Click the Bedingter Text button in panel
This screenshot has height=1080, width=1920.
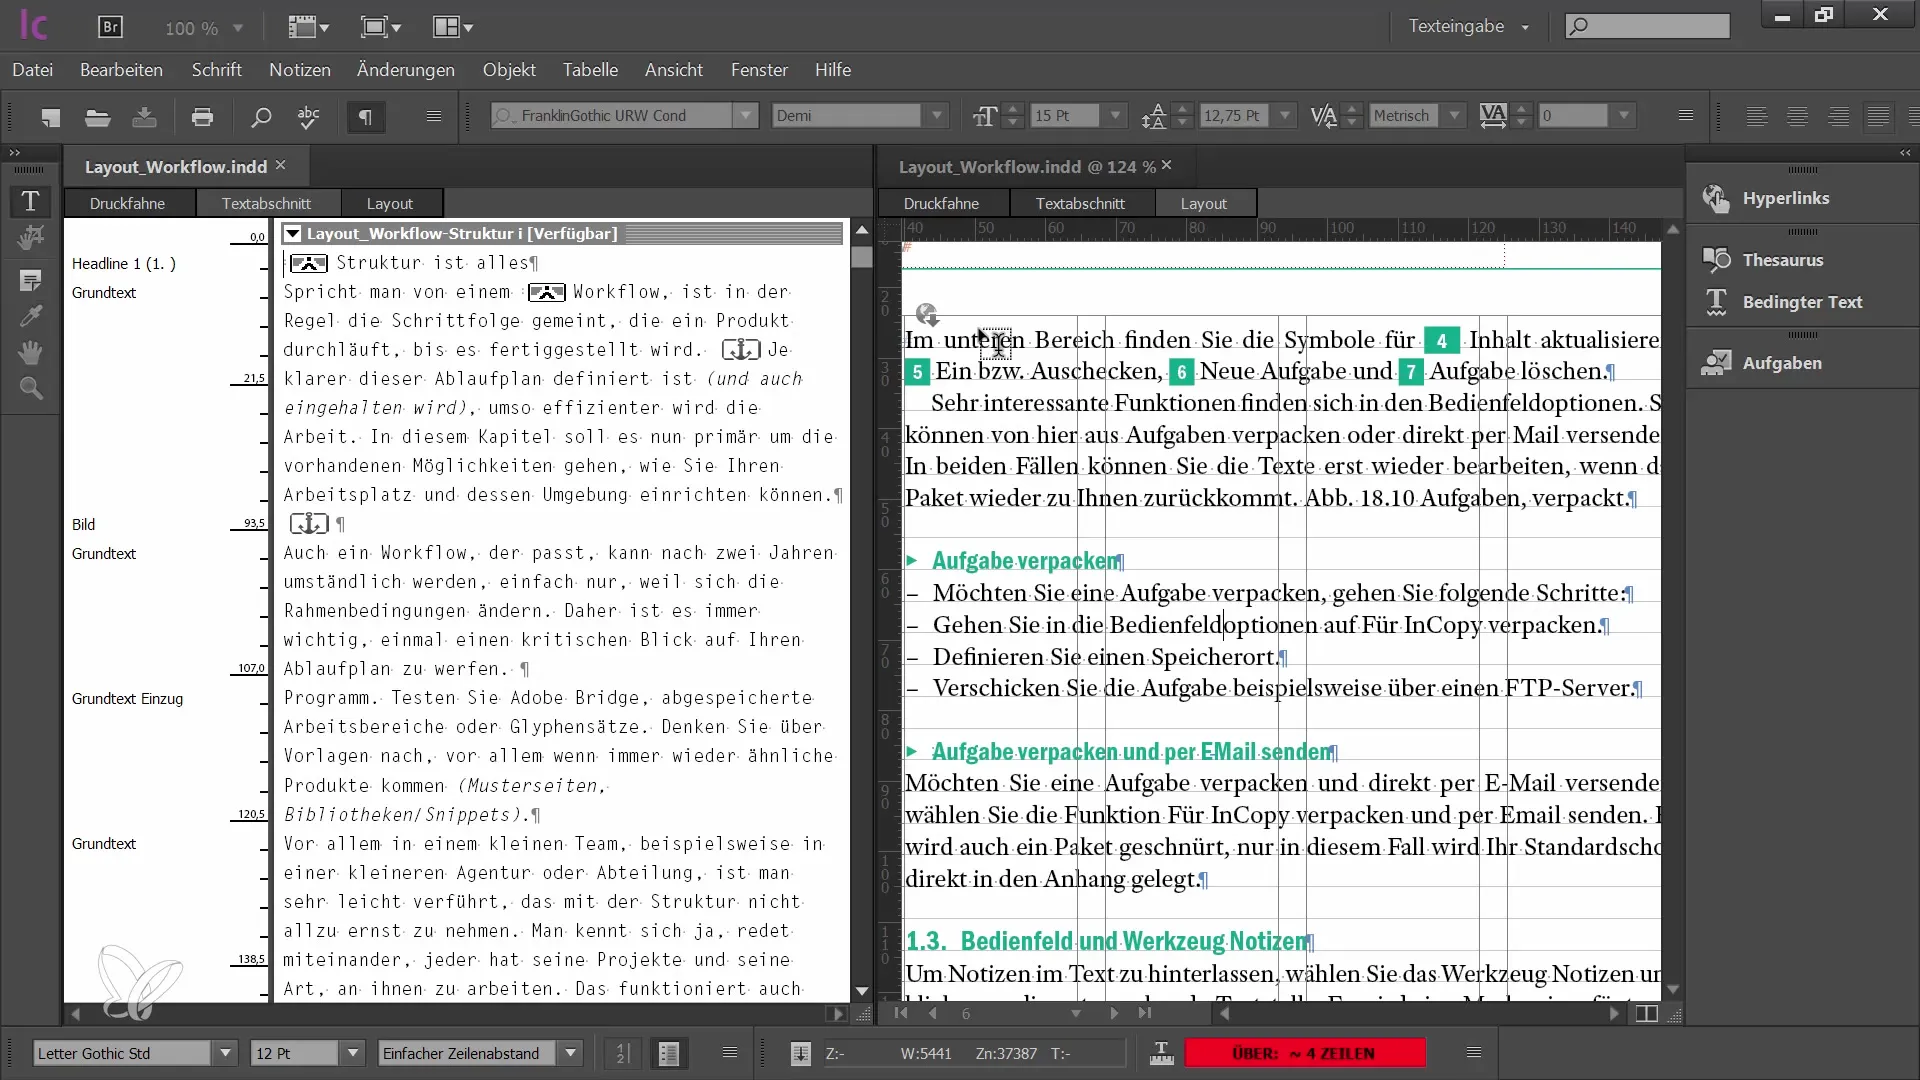pos(1800,301)
